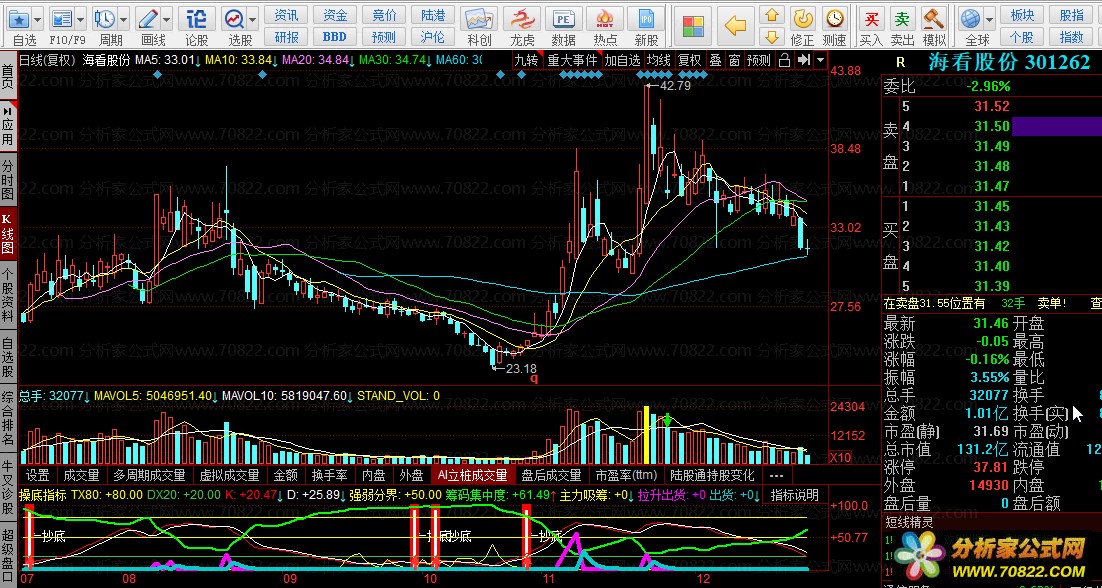Click the 研报 research report button
This screenshot has width=1102, height=588.
pyautogui.click(x=286, y=37)
